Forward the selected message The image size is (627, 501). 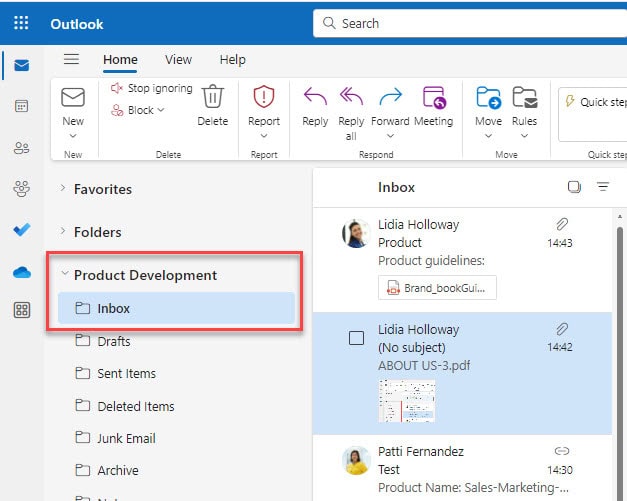pyautogui.click(x=390, y=97)
